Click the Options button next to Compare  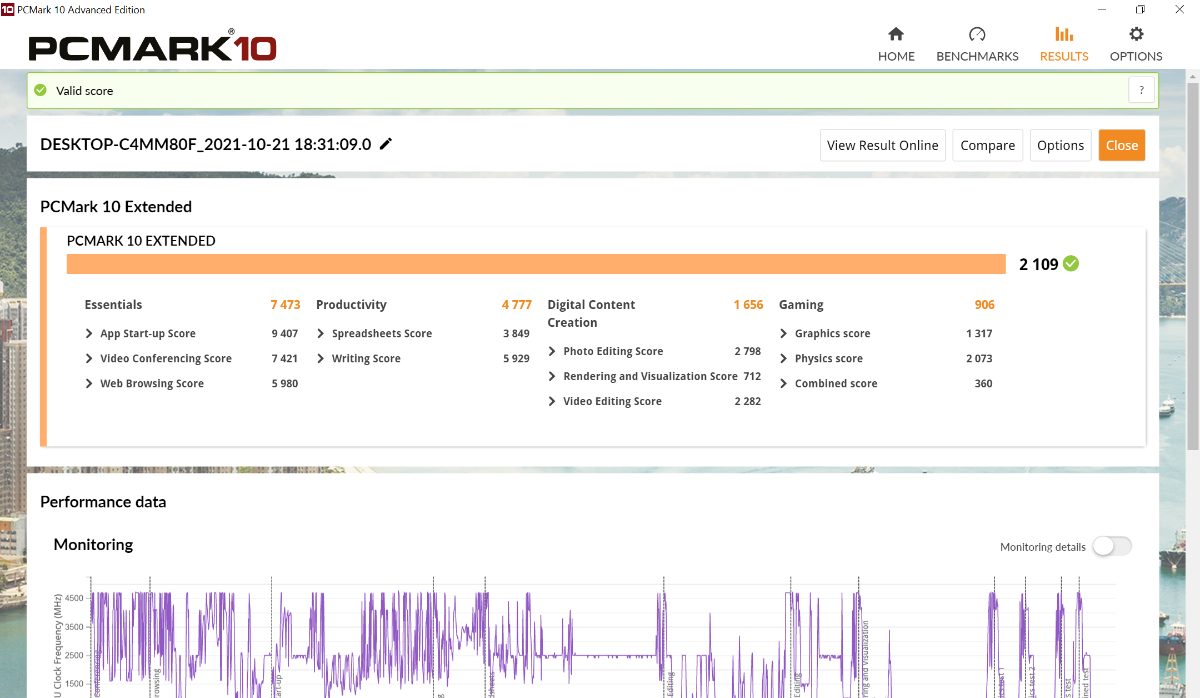1060,145
